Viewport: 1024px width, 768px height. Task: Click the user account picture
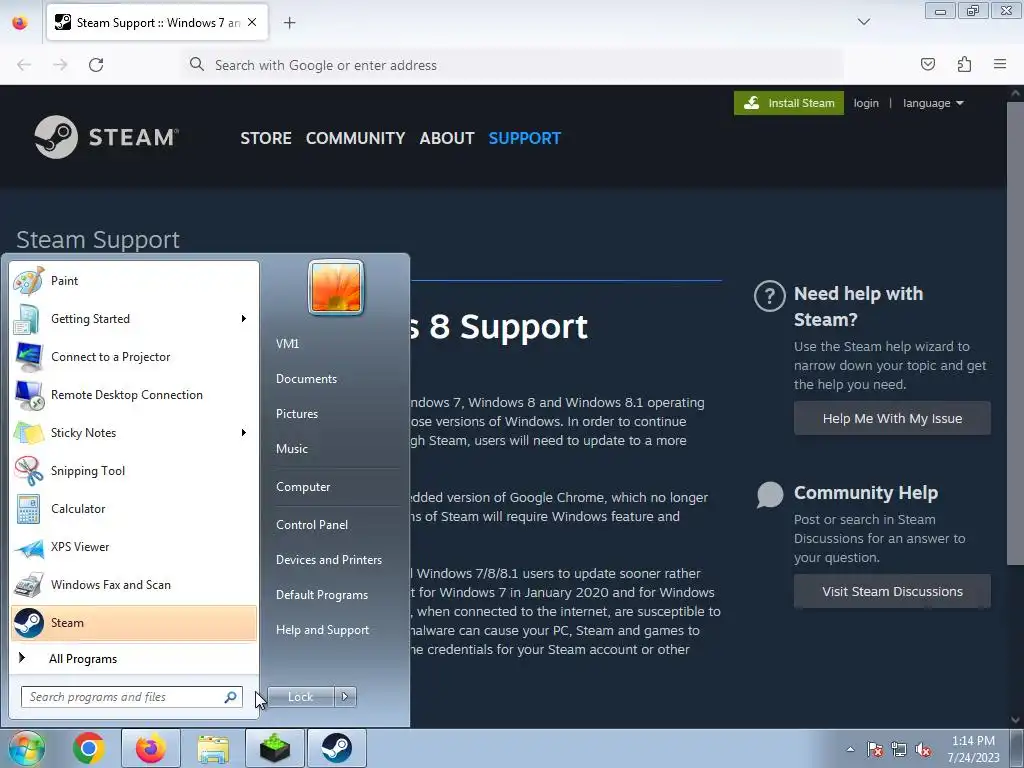pos(336,287)
